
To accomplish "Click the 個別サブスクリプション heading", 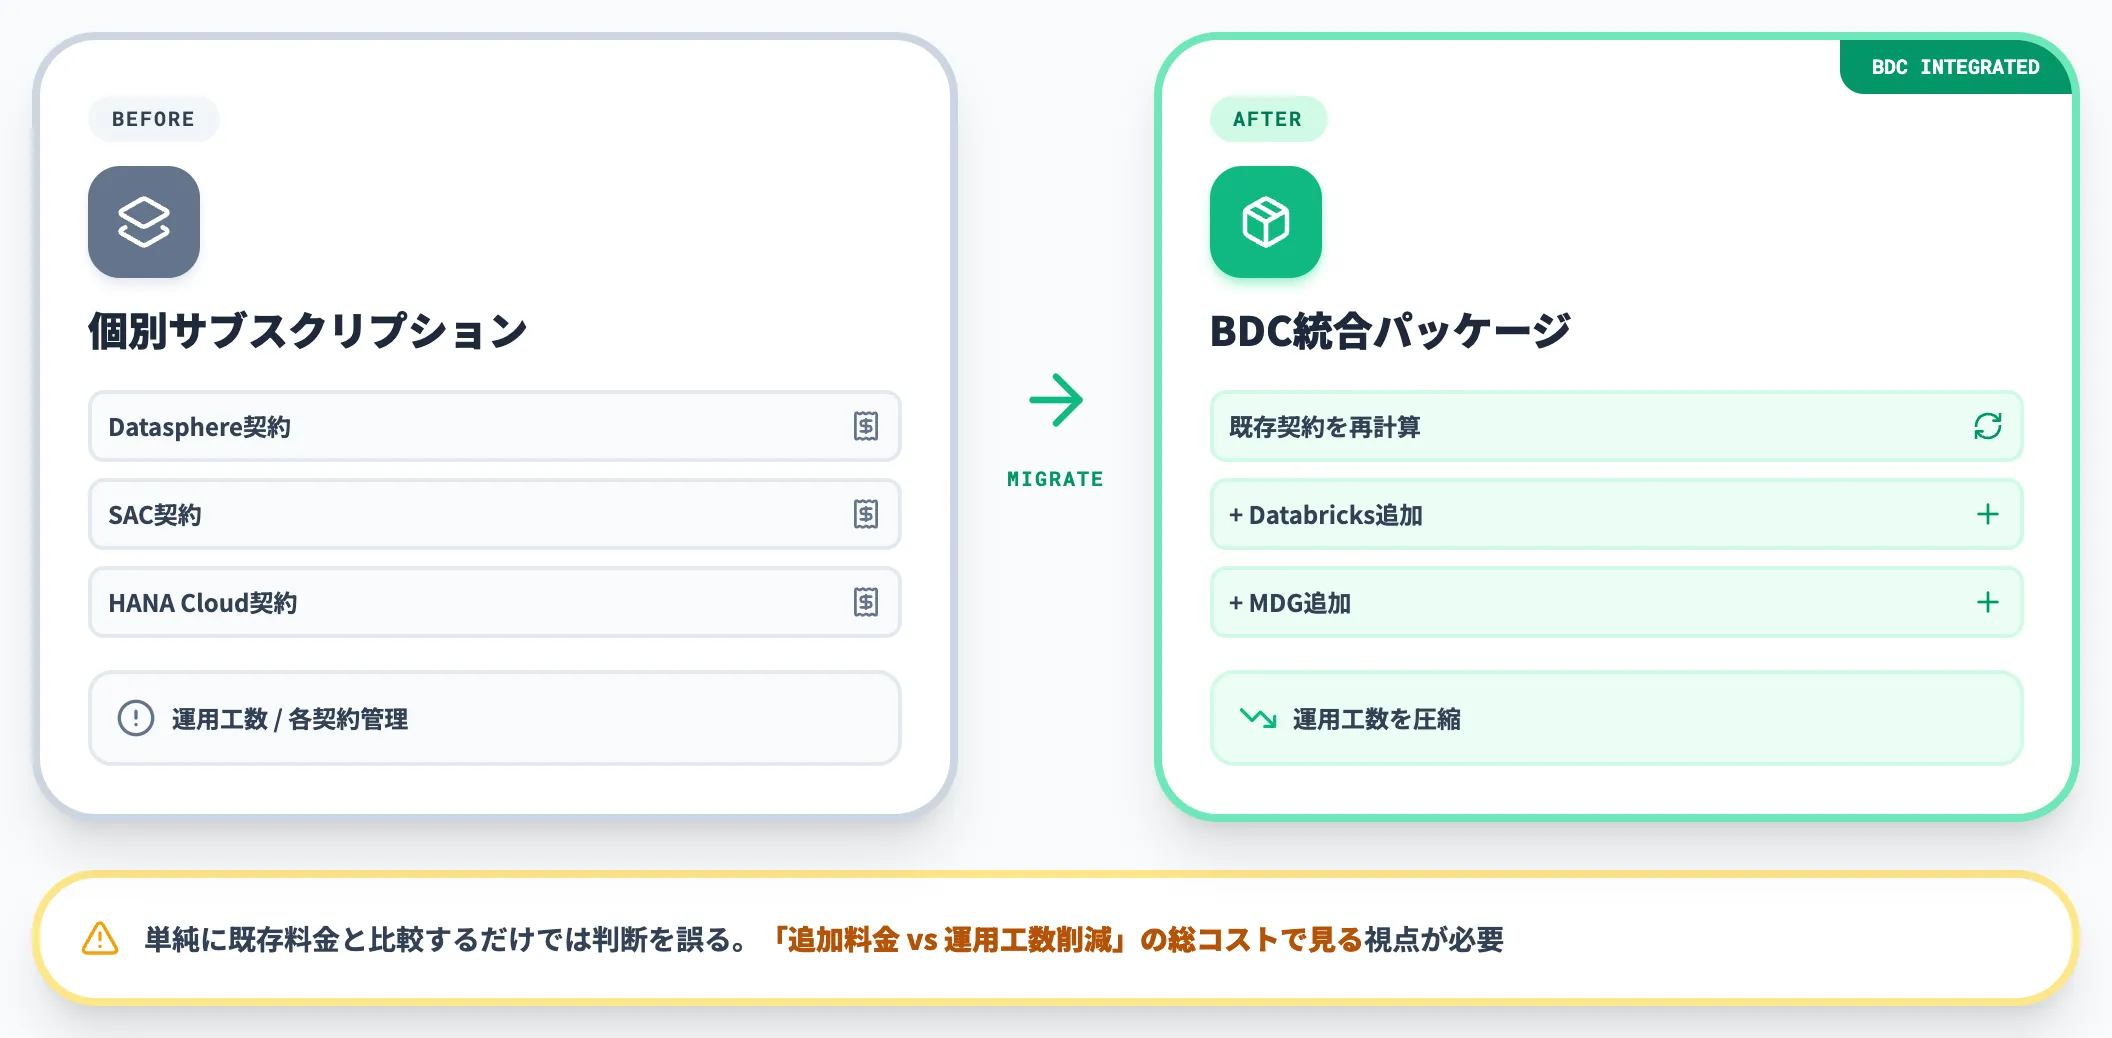I will click(308, 331).
